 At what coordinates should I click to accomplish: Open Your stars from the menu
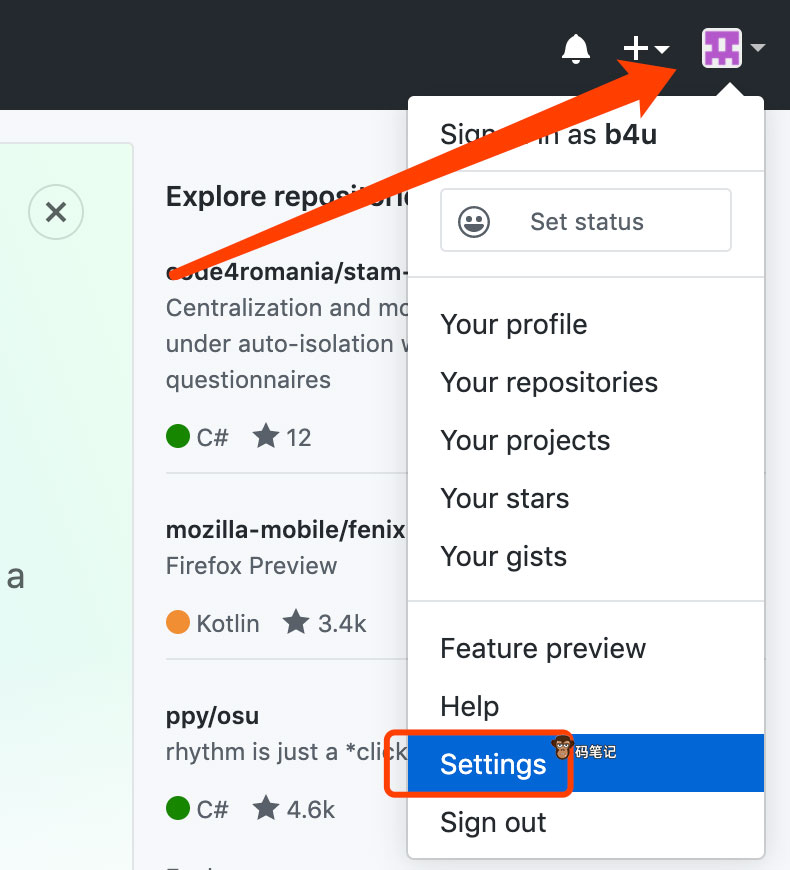point(505,499)
